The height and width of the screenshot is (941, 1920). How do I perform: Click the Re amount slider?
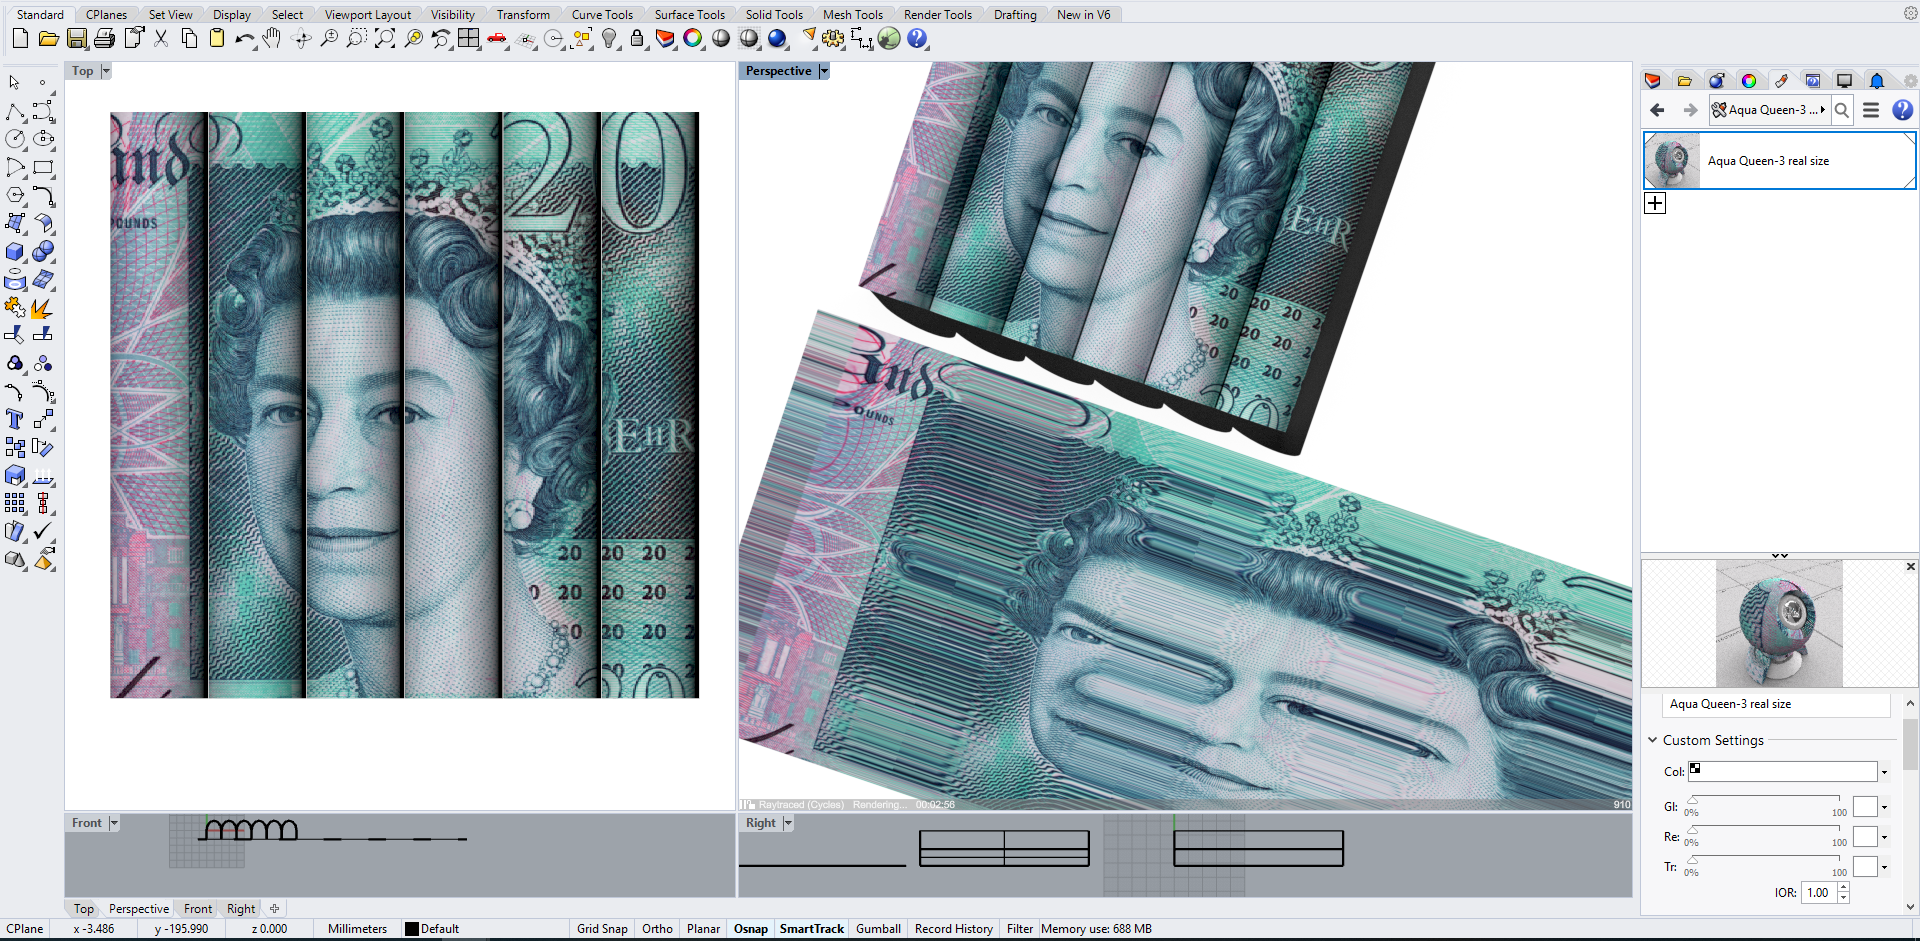(1766, 829)
